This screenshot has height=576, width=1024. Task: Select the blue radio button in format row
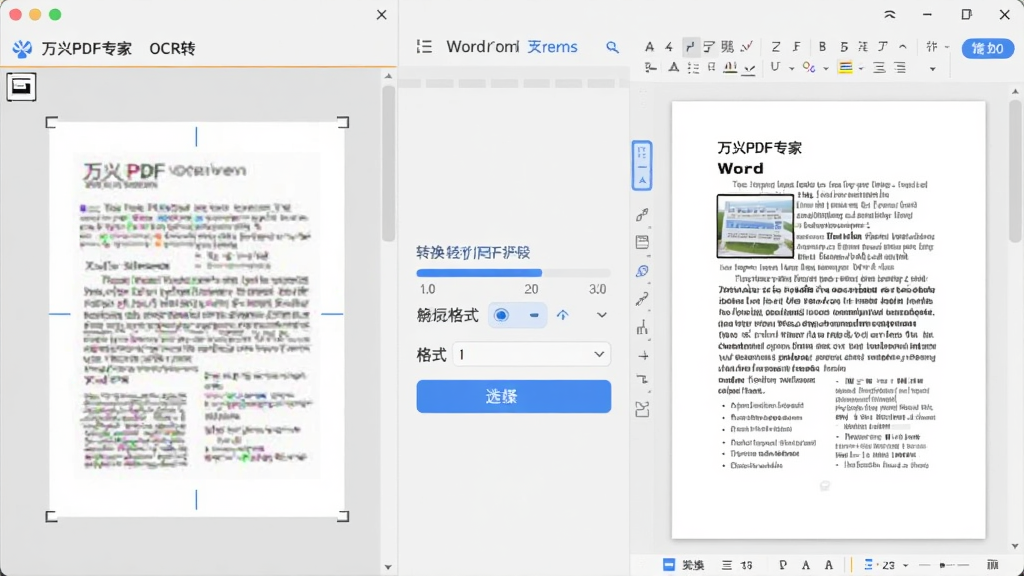coord(501,315)
